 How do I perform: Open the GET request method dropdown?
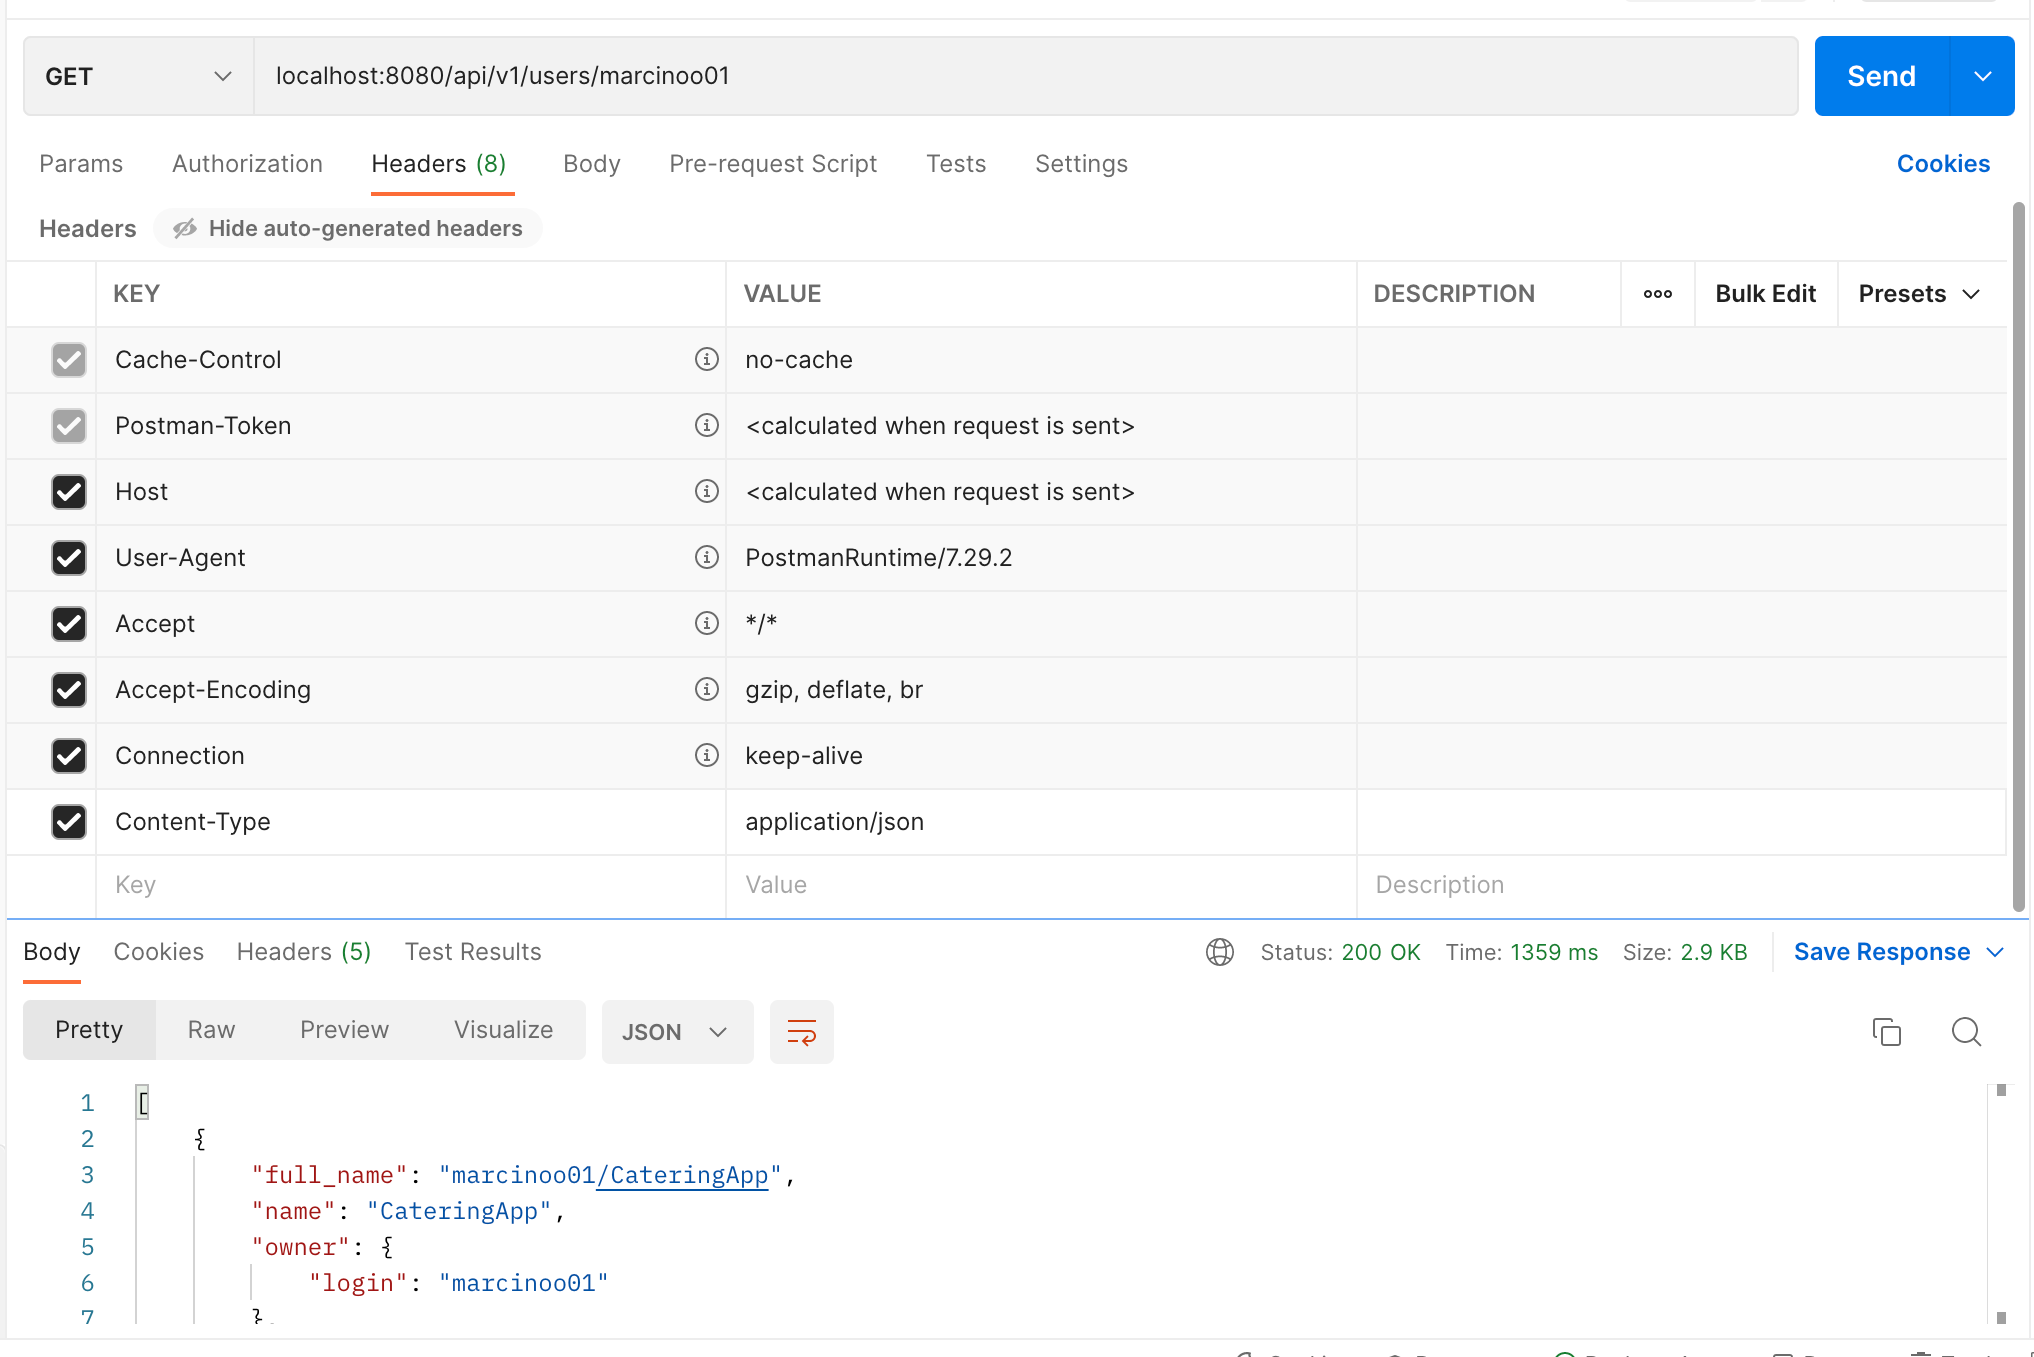222,76
